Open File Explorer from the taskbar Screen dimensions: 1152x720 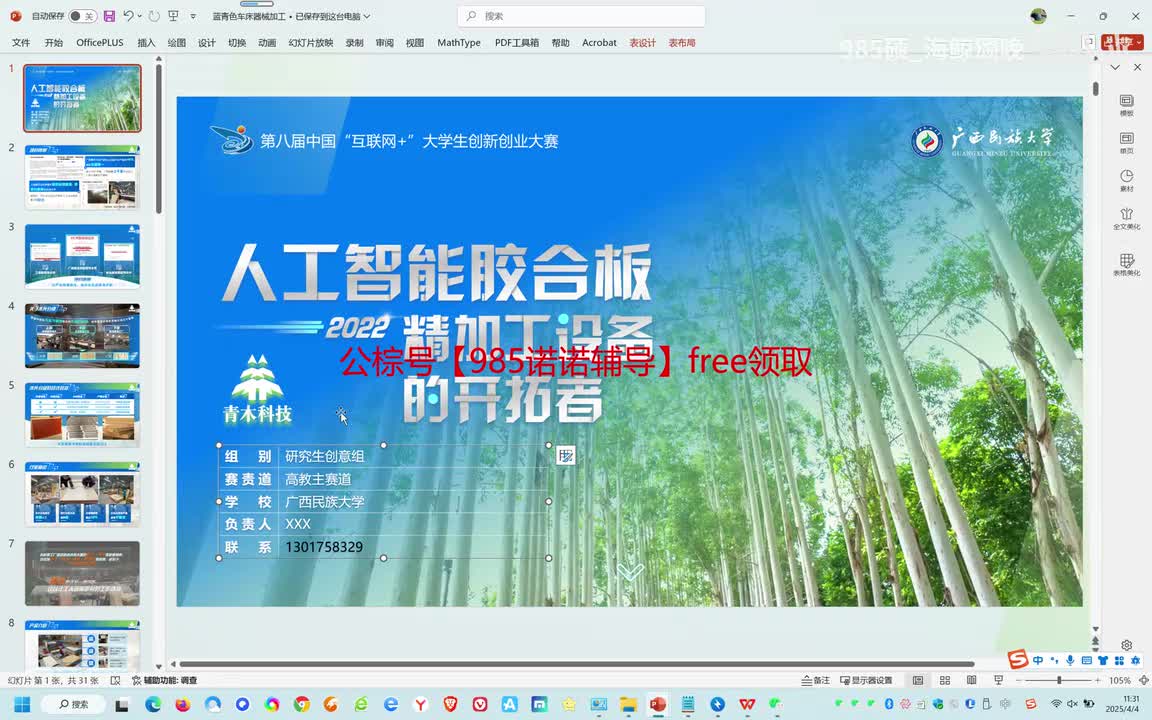[627, 705]
